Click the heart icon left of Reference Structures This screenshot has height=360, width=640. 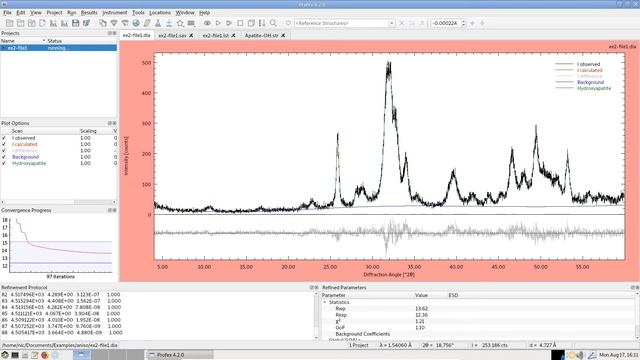[288, 23]
